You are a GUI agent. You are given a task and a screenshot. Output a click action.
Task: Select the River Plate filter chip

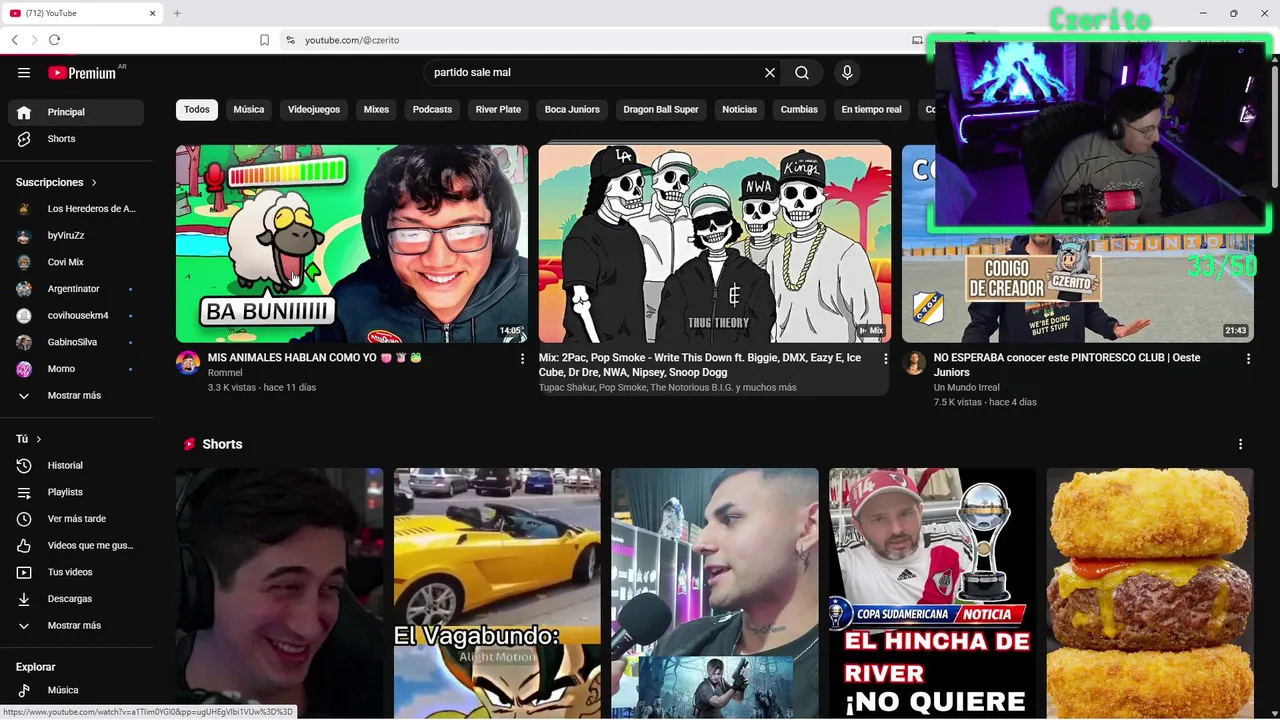[498, 109]
